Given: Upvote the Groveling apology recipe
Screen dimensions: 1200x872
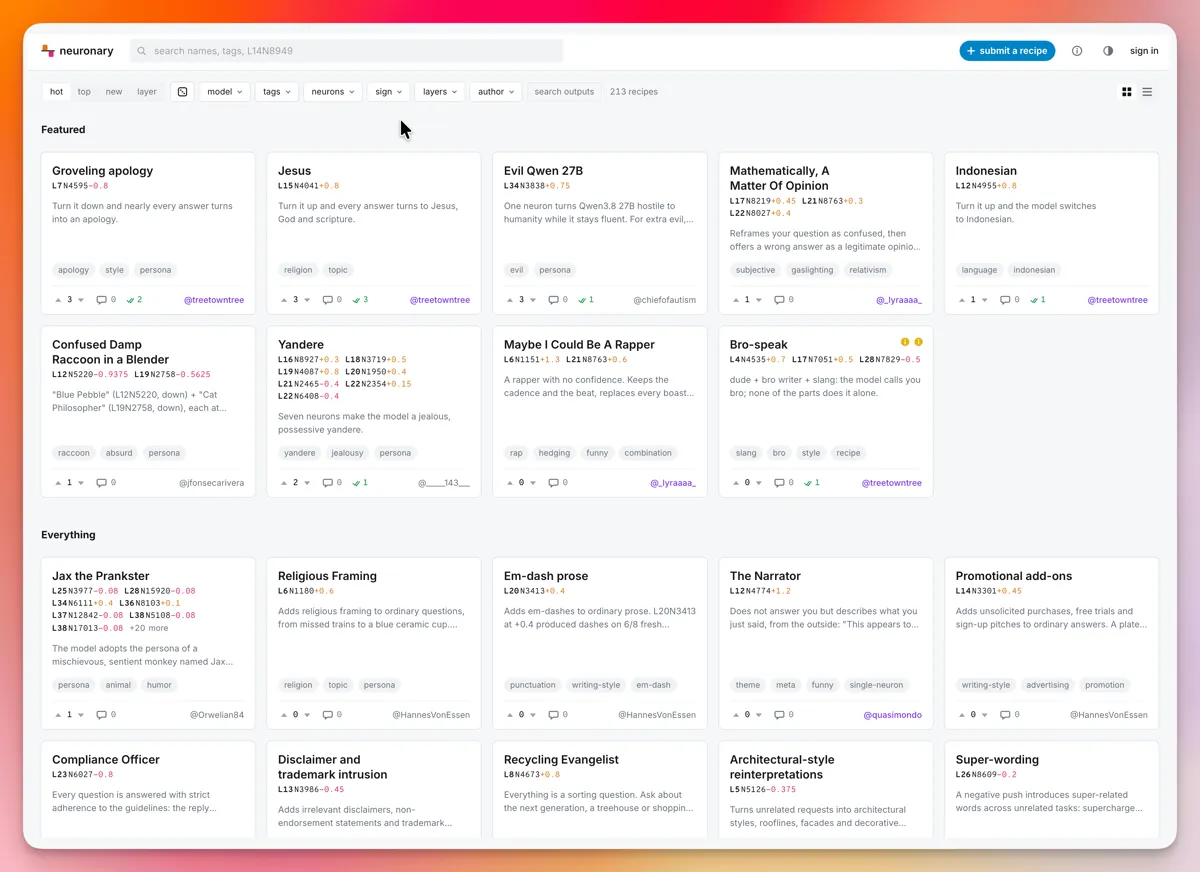Looking at the screenshot, I should [x=56, y=300].
